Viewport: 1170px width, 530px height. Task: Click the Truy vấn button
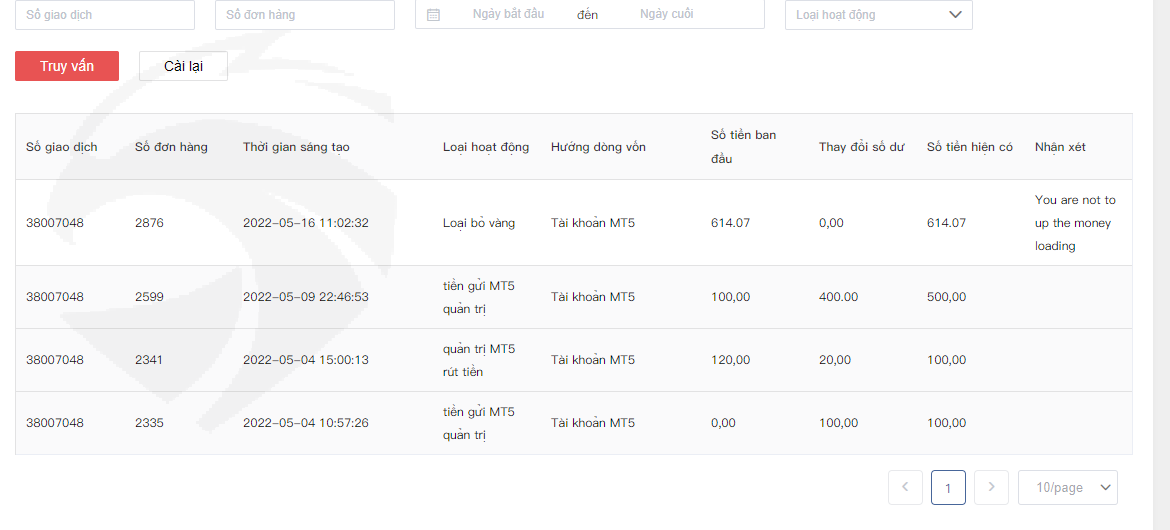pos(67,66)
